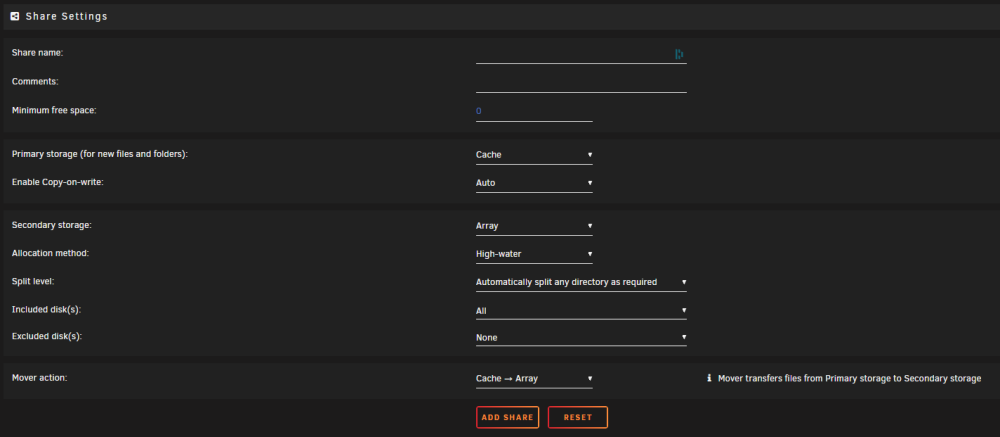The image size is (1000, 437).
Task: Click the 'Mover action:' label
Action: tap(40, 378)
